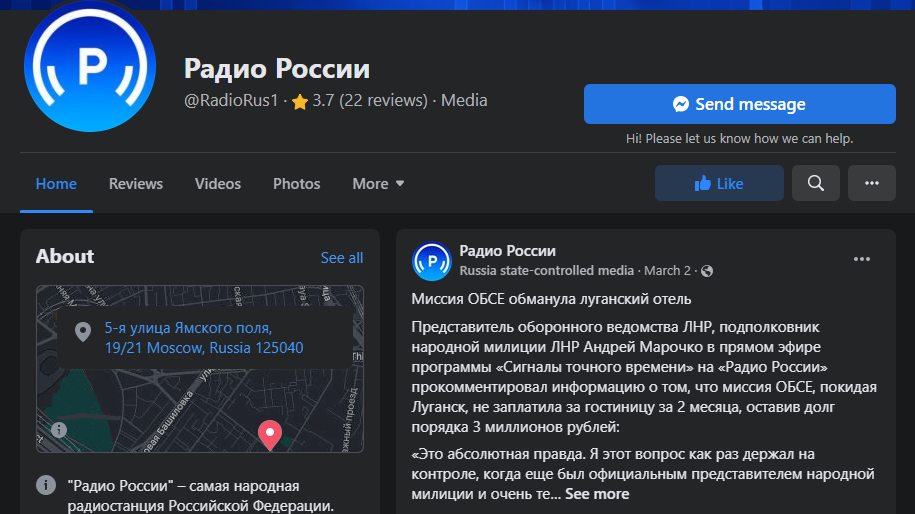Select the Photos tab

[x=297, y=184]
